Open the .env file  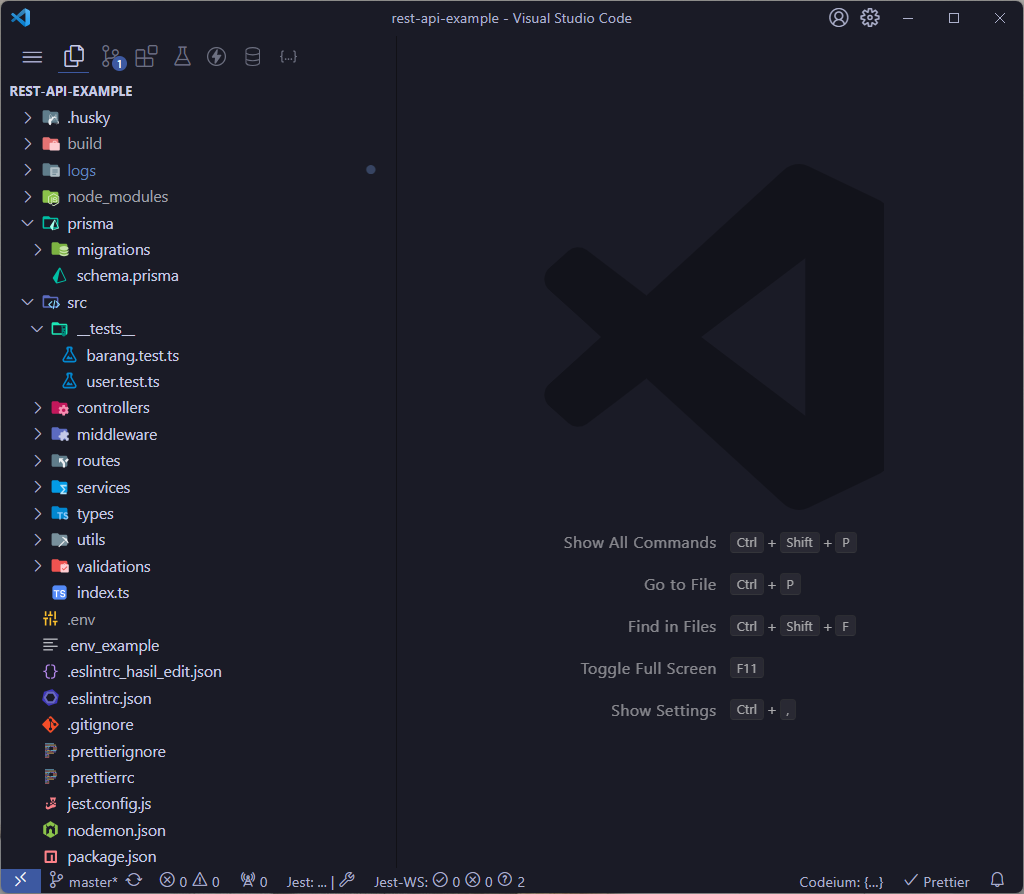click(x=199, y=619)
